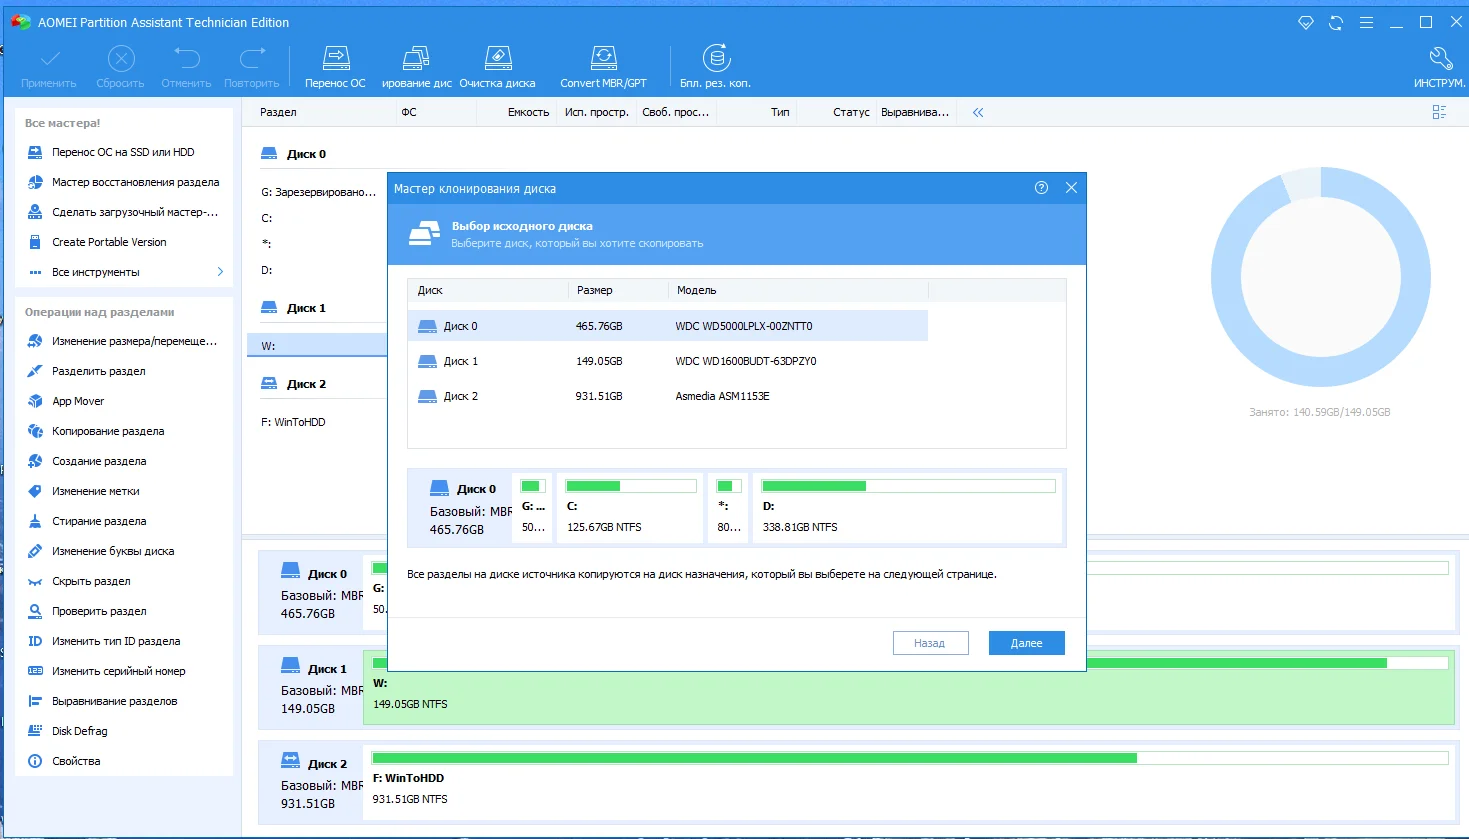Close the disk clone wizard dialog

pyautogui.click(x=1071, y=187)
